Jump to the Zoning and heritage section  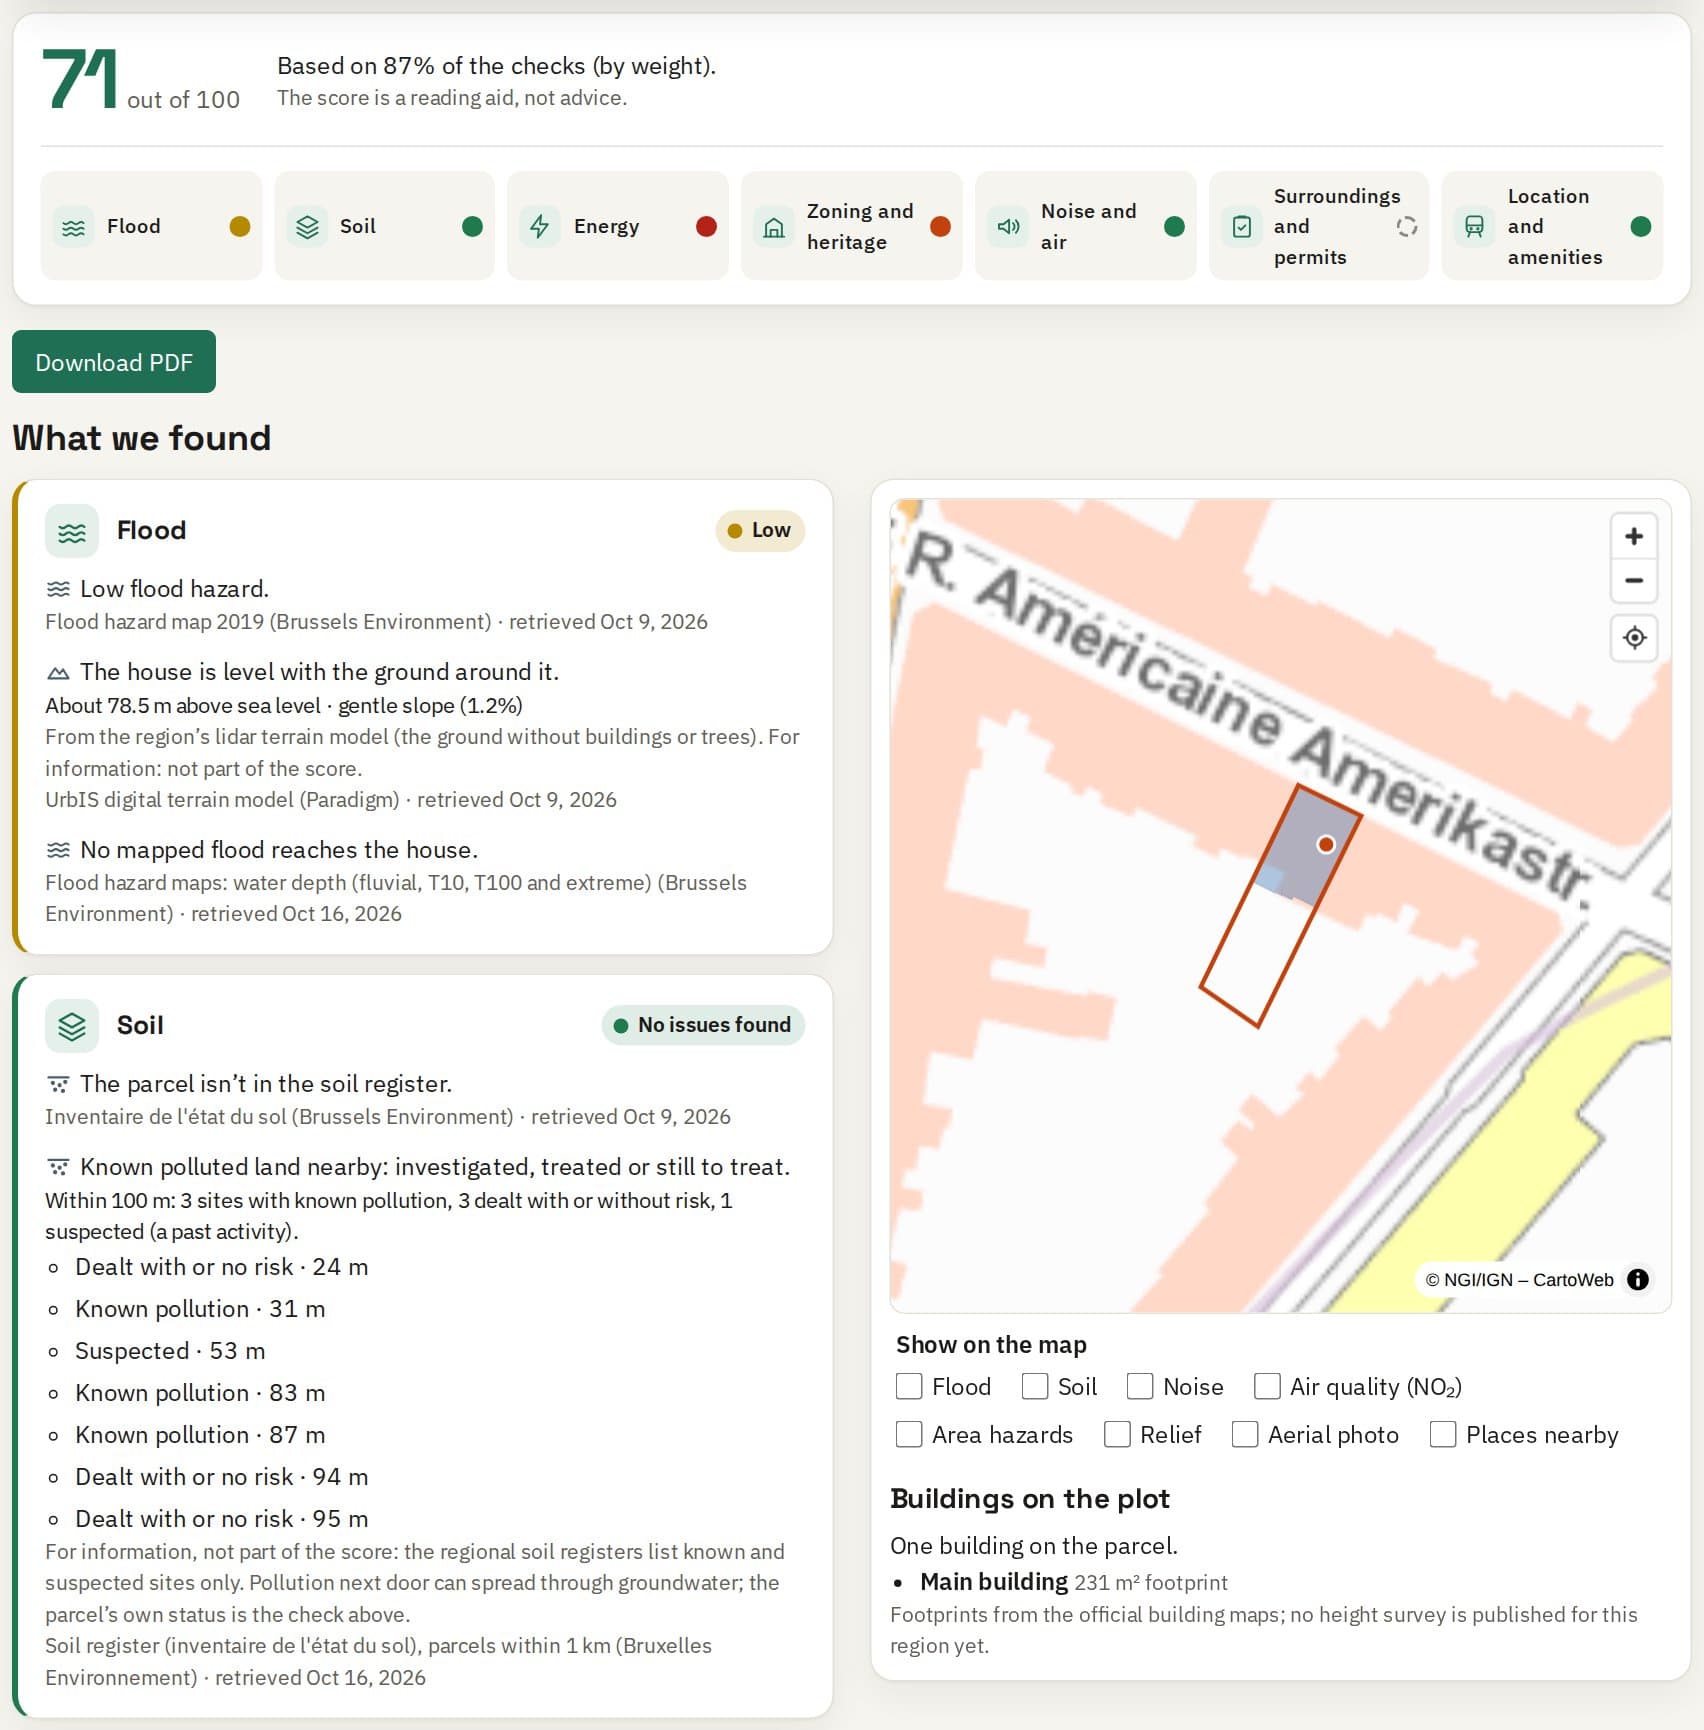coord(852,226)
